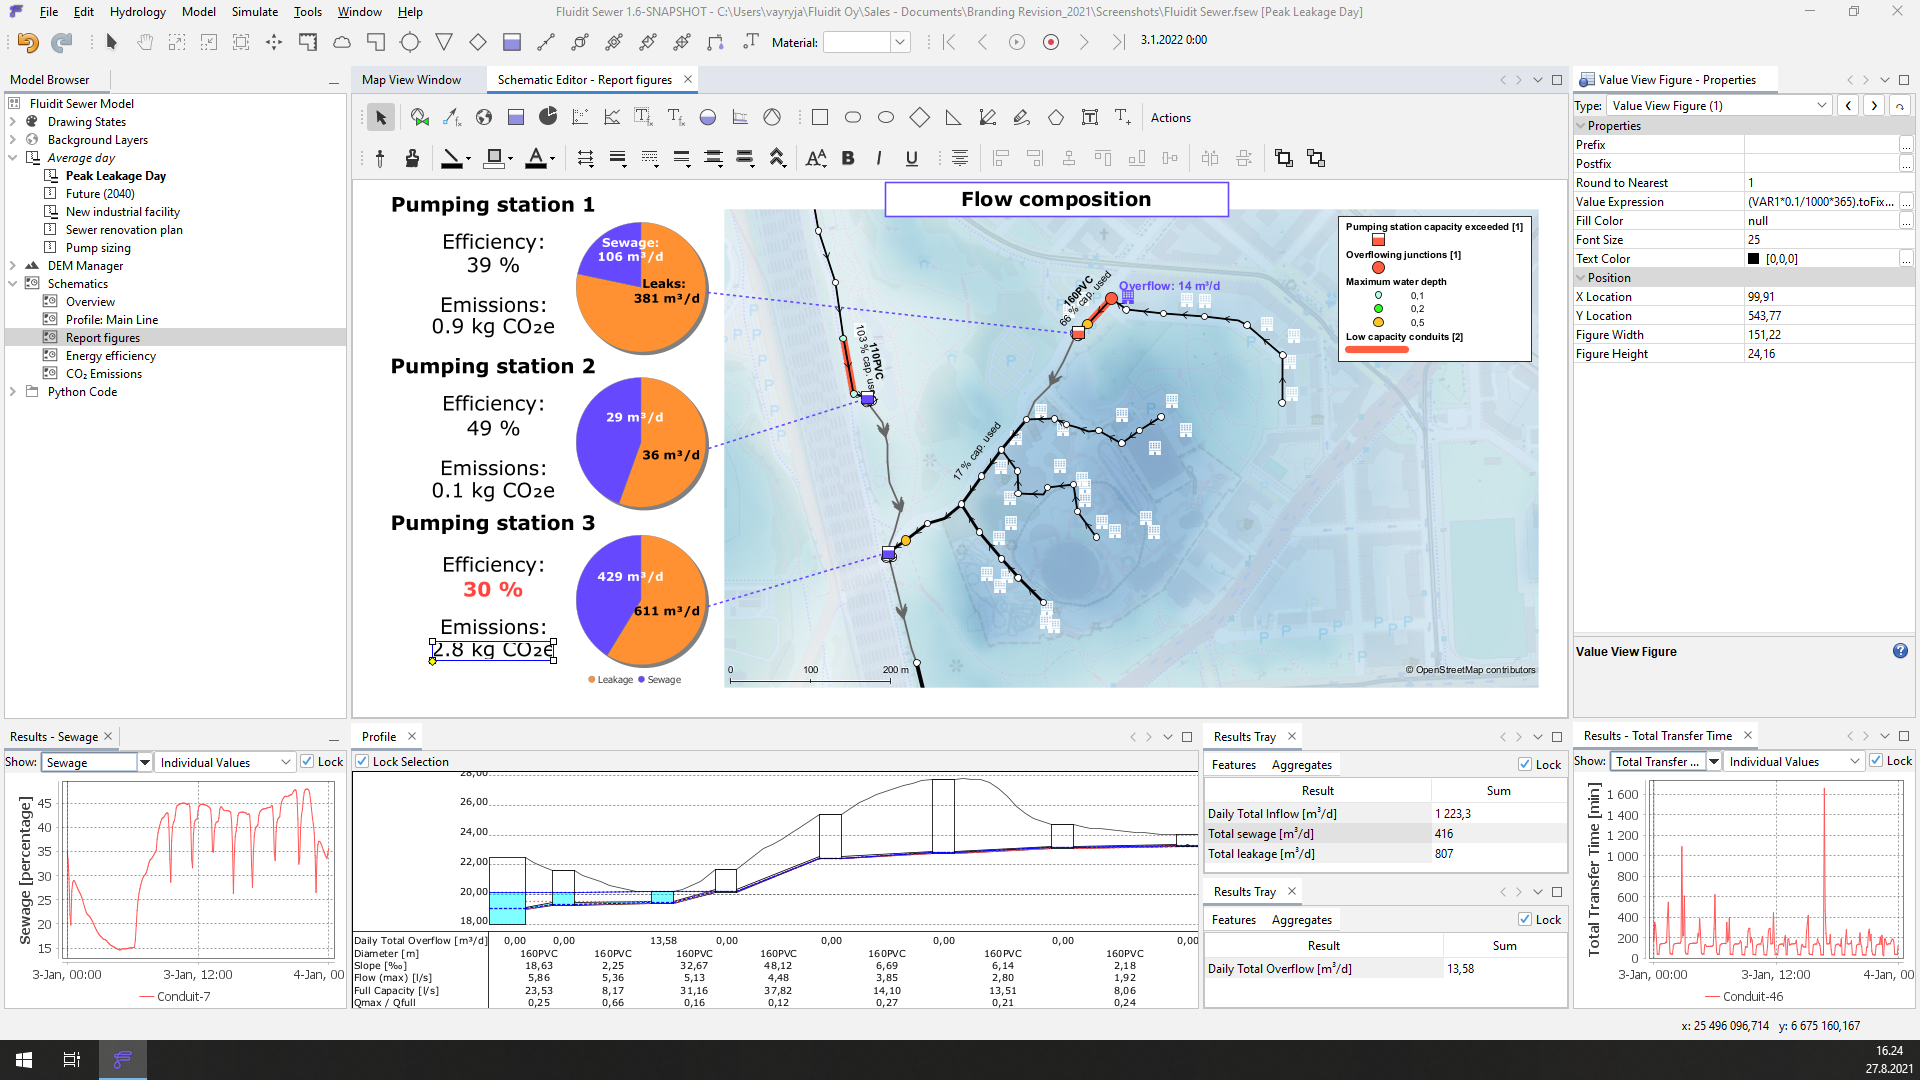Undo the last action
This screenshot has height=1080, width=1920.
pos(28,42)
